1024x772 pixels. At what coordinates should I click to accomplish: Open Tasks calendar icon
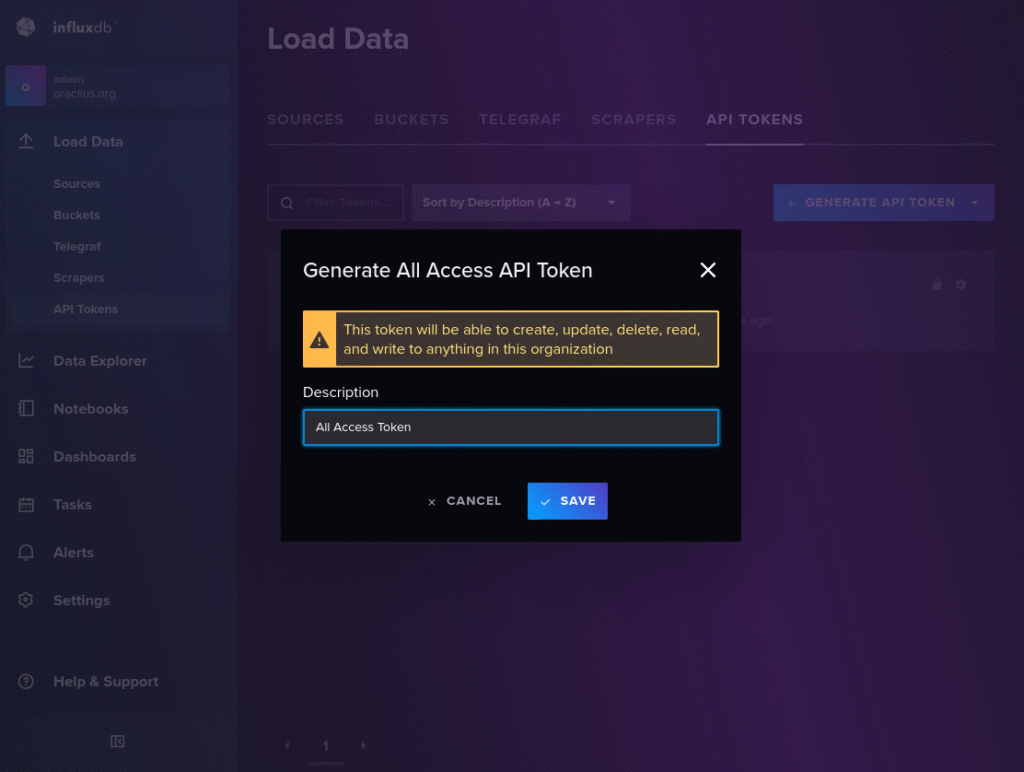26,504
